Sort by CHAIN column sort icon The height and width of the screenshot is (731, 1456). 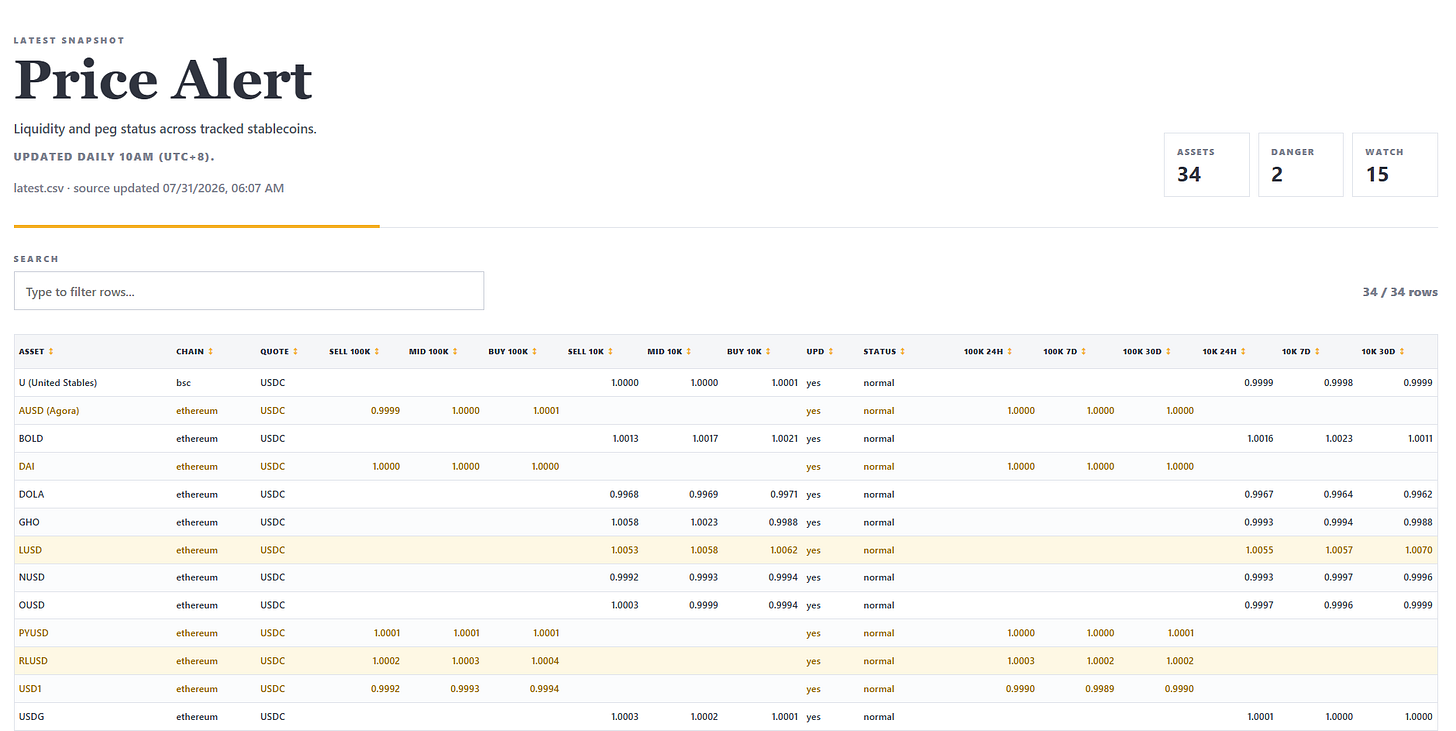[211, 352]
